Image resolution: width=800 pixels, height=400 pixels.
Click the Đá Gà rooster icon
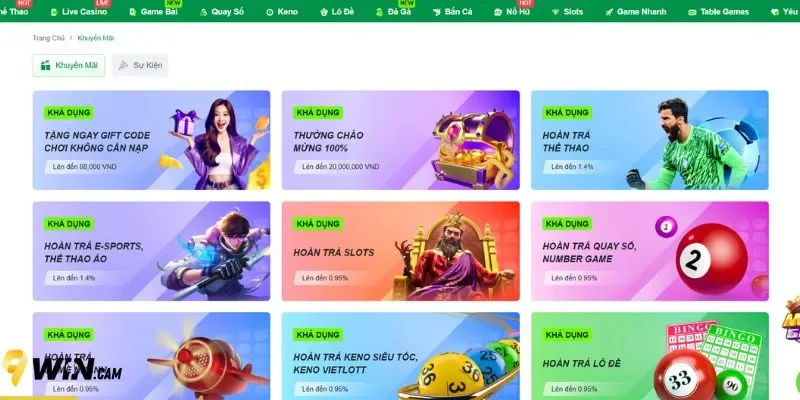coord(379,12)
